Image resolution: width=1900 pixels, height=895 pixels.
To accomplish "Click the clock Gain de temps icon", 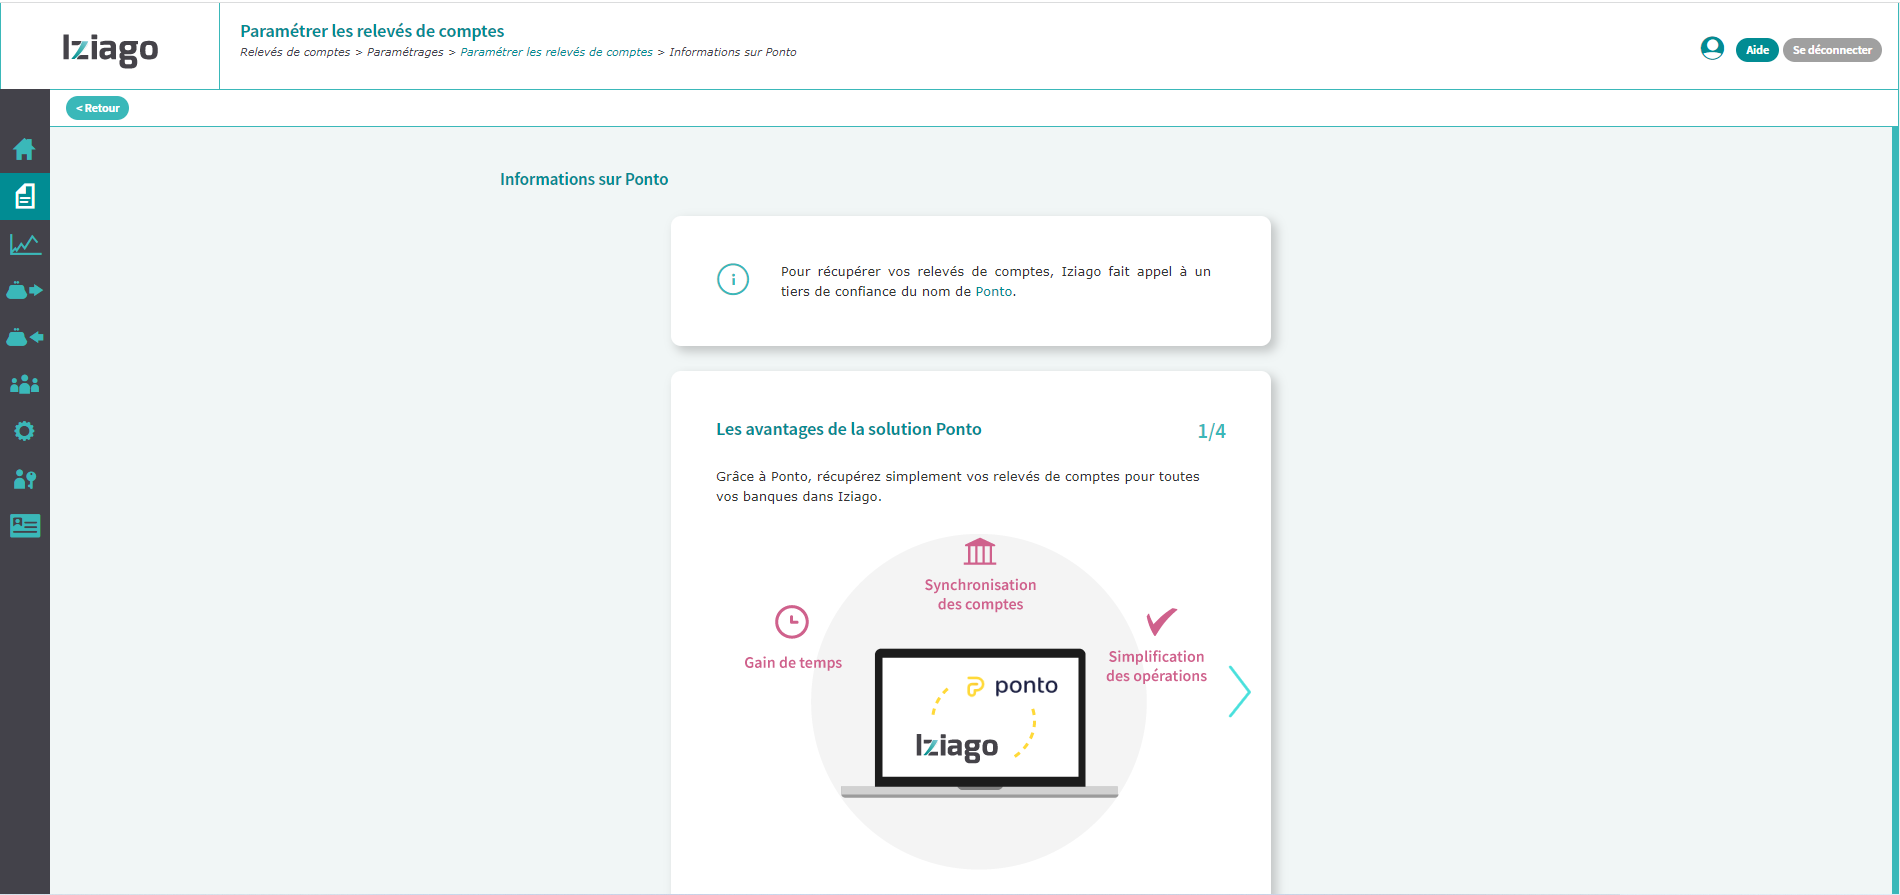I will [792, 622].
